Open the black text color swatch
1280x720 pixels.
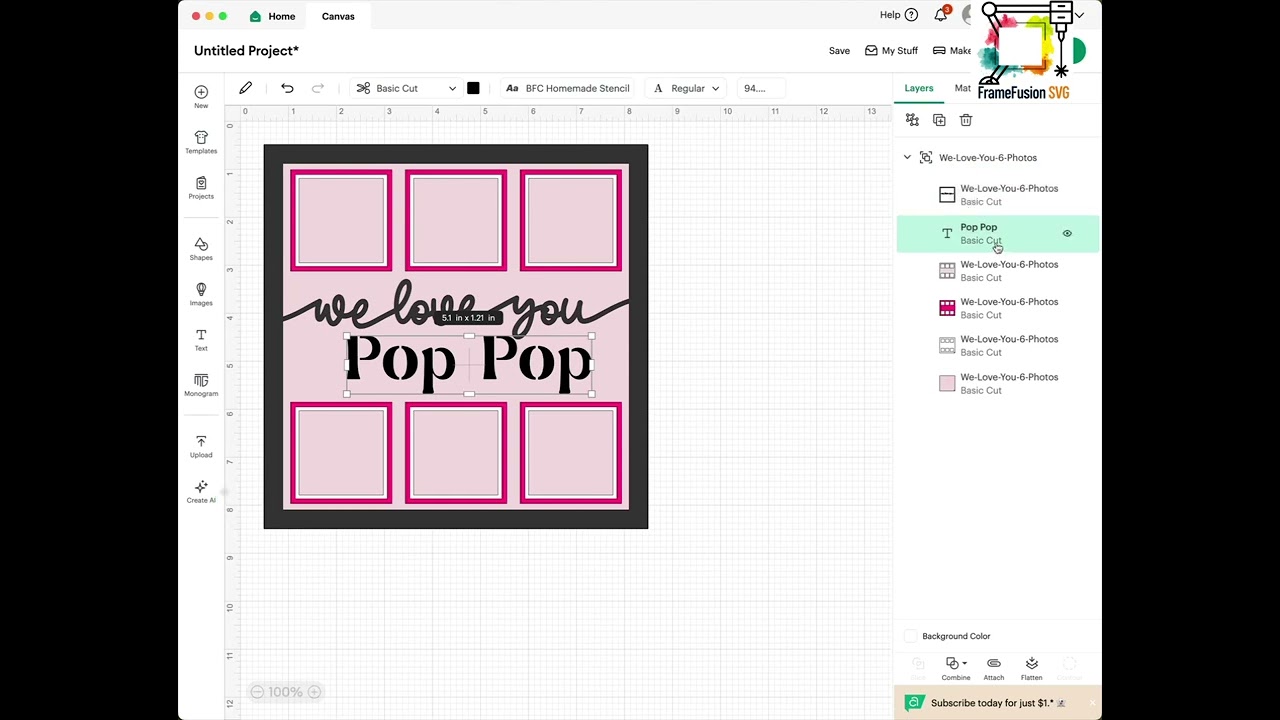tap(473, 88)
